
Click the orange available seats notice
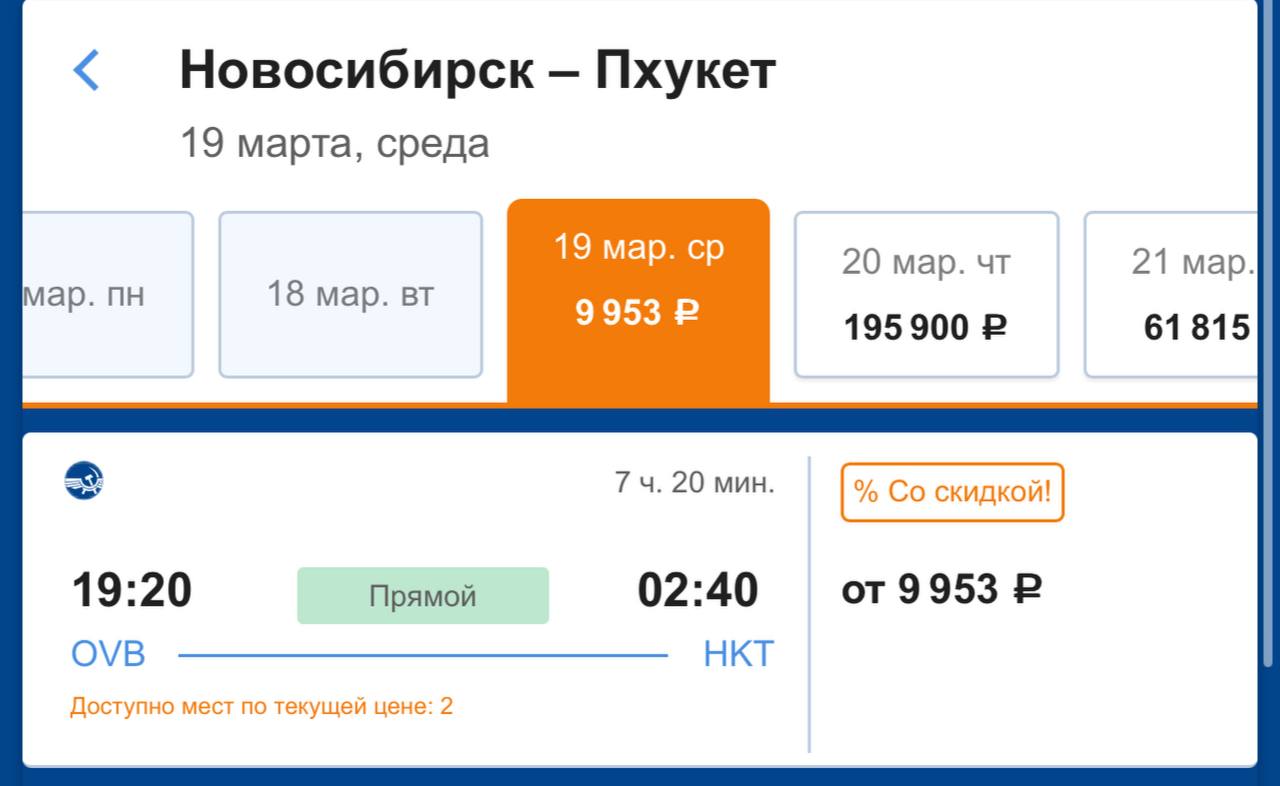pyautogui.click(x=261, y=707)
